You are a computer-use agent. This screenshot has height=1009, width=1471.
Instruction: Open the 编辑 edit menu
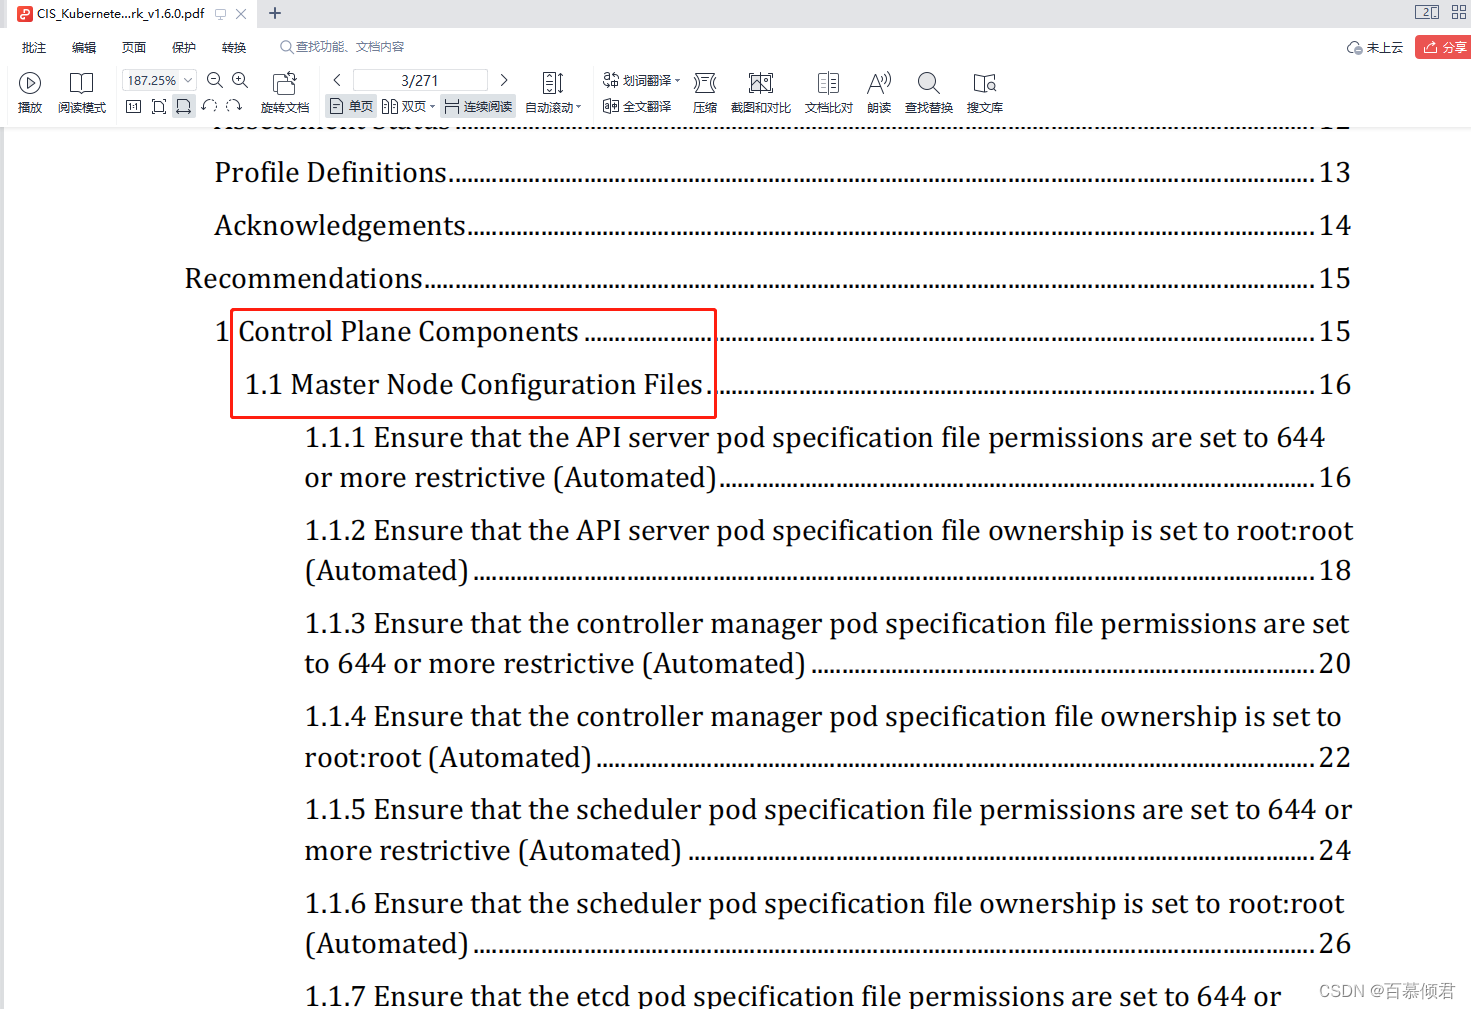84,47
